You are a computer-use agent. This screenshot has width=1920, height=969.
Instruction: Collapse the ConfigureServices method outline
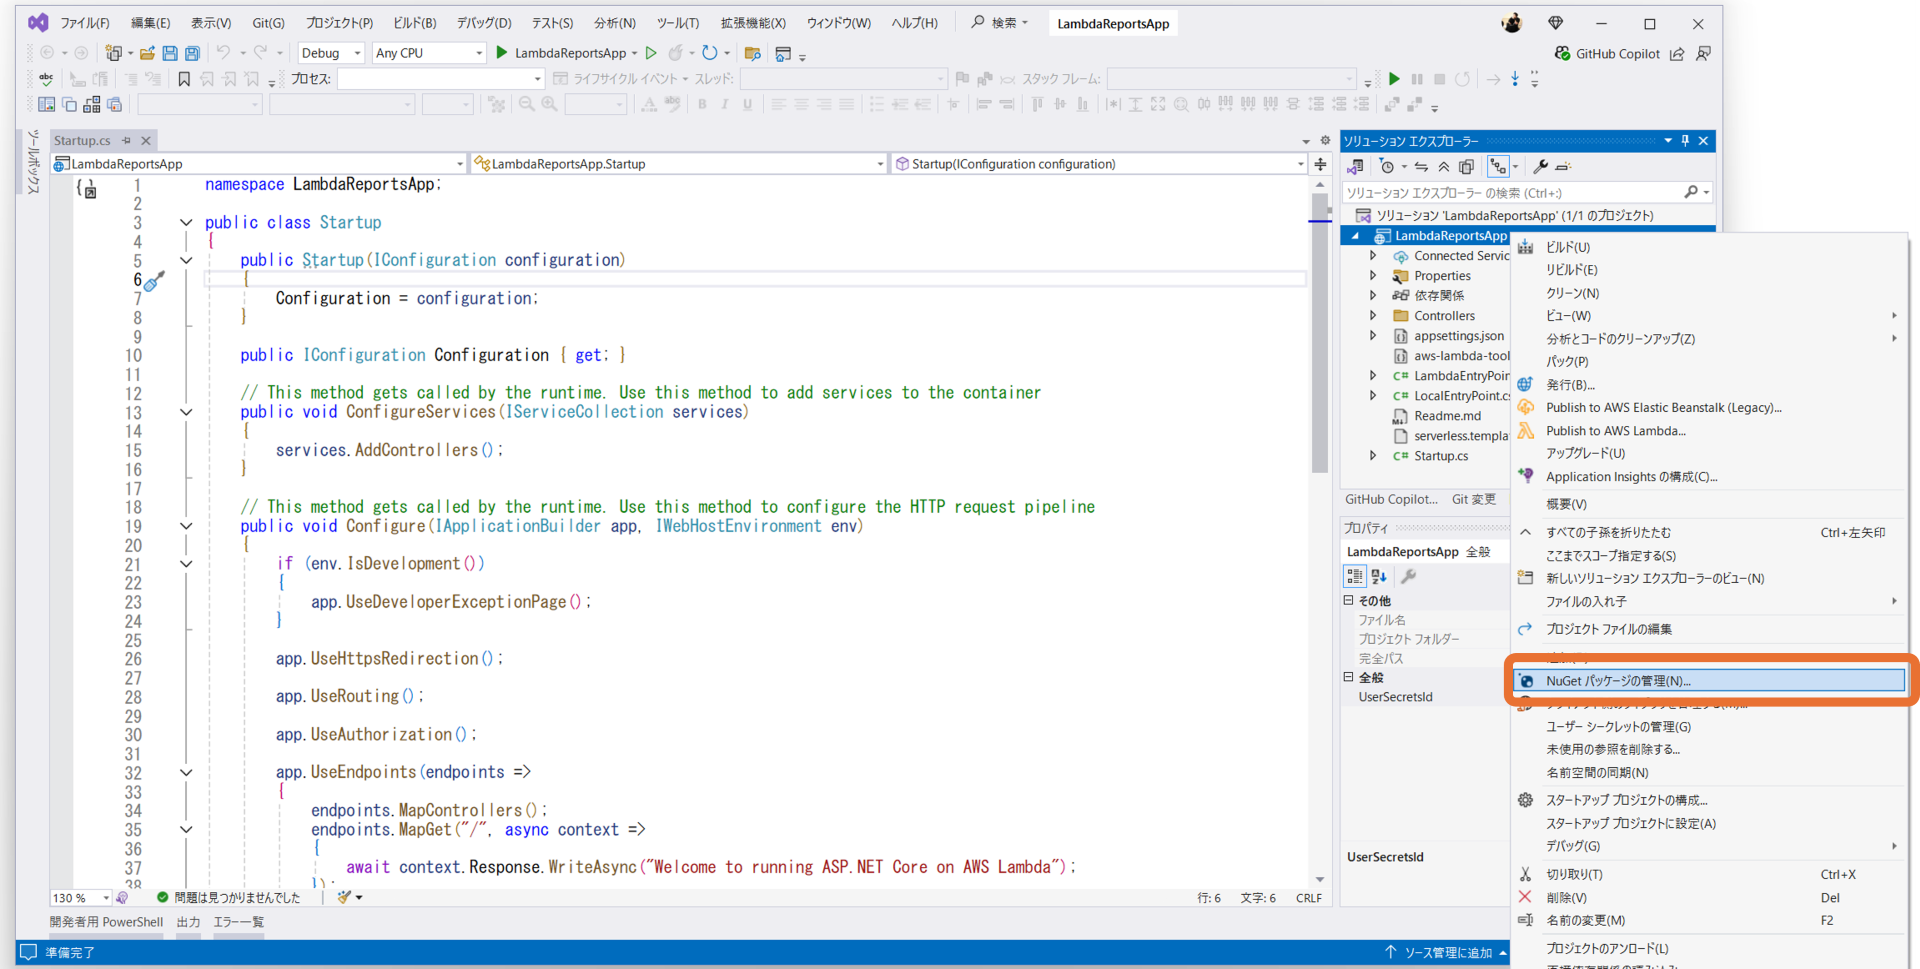point(186,412)
